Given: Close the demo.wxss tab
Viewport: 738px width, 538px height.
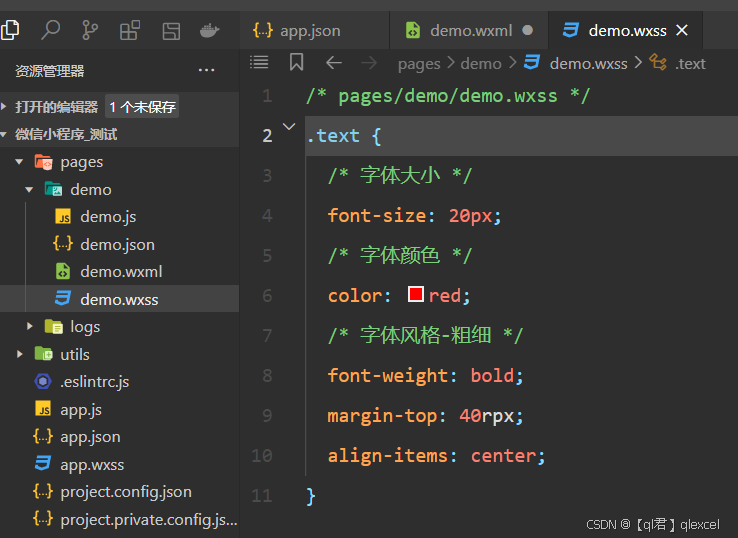Looking at the screenshot, I should click(x=682, y=31).
